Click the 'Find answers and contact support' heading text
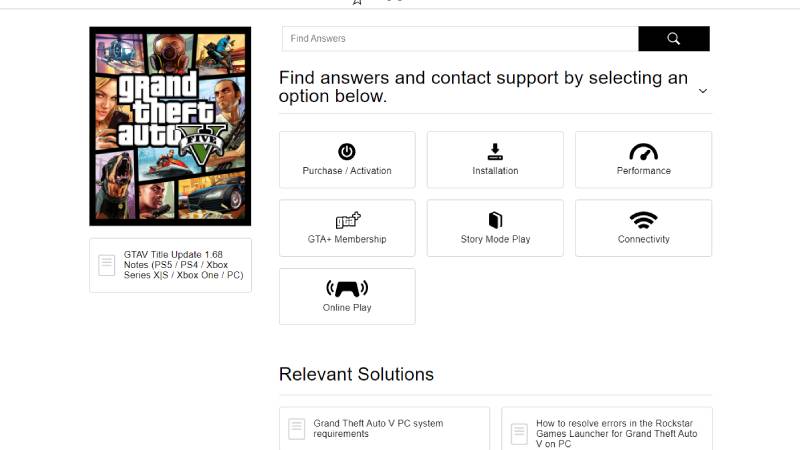 click(x=483, y=87)
